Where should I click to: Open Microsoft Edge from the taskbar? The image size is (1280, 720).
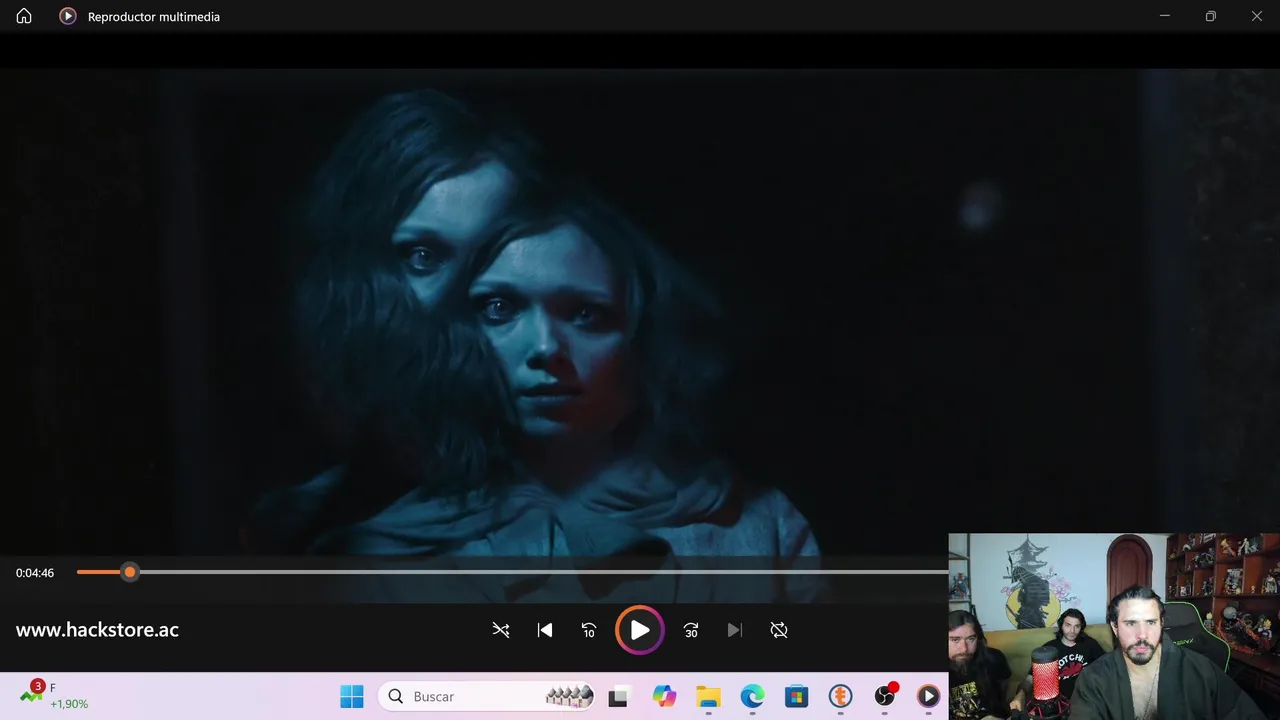[x=752, y=697]
